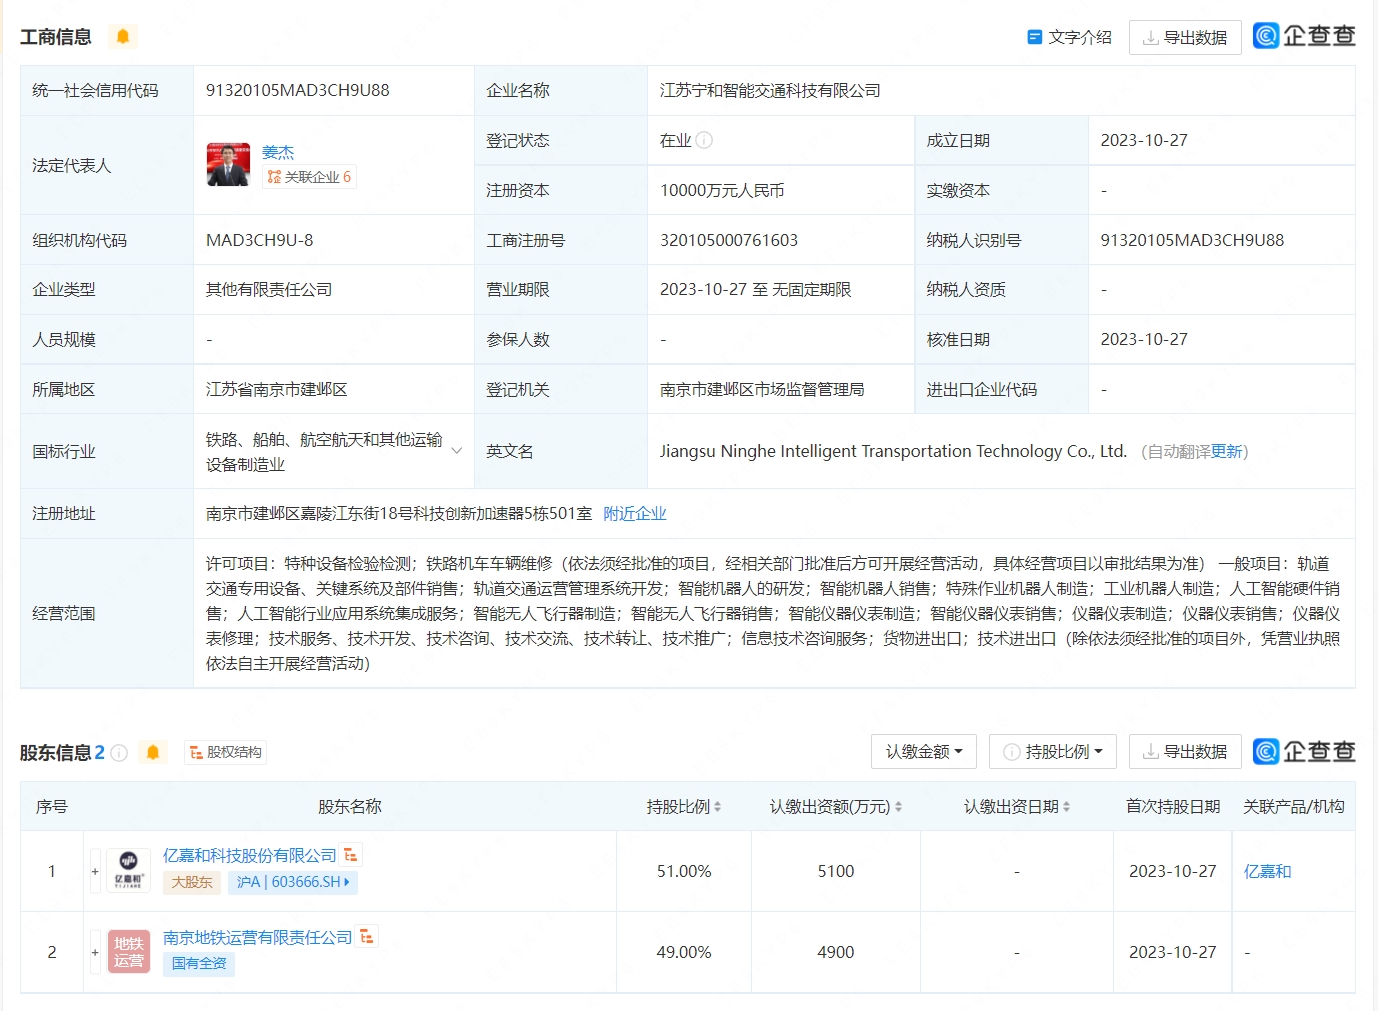
Task: Select 江苏省南京市建邺区 region value
Action: pos(277,390)
